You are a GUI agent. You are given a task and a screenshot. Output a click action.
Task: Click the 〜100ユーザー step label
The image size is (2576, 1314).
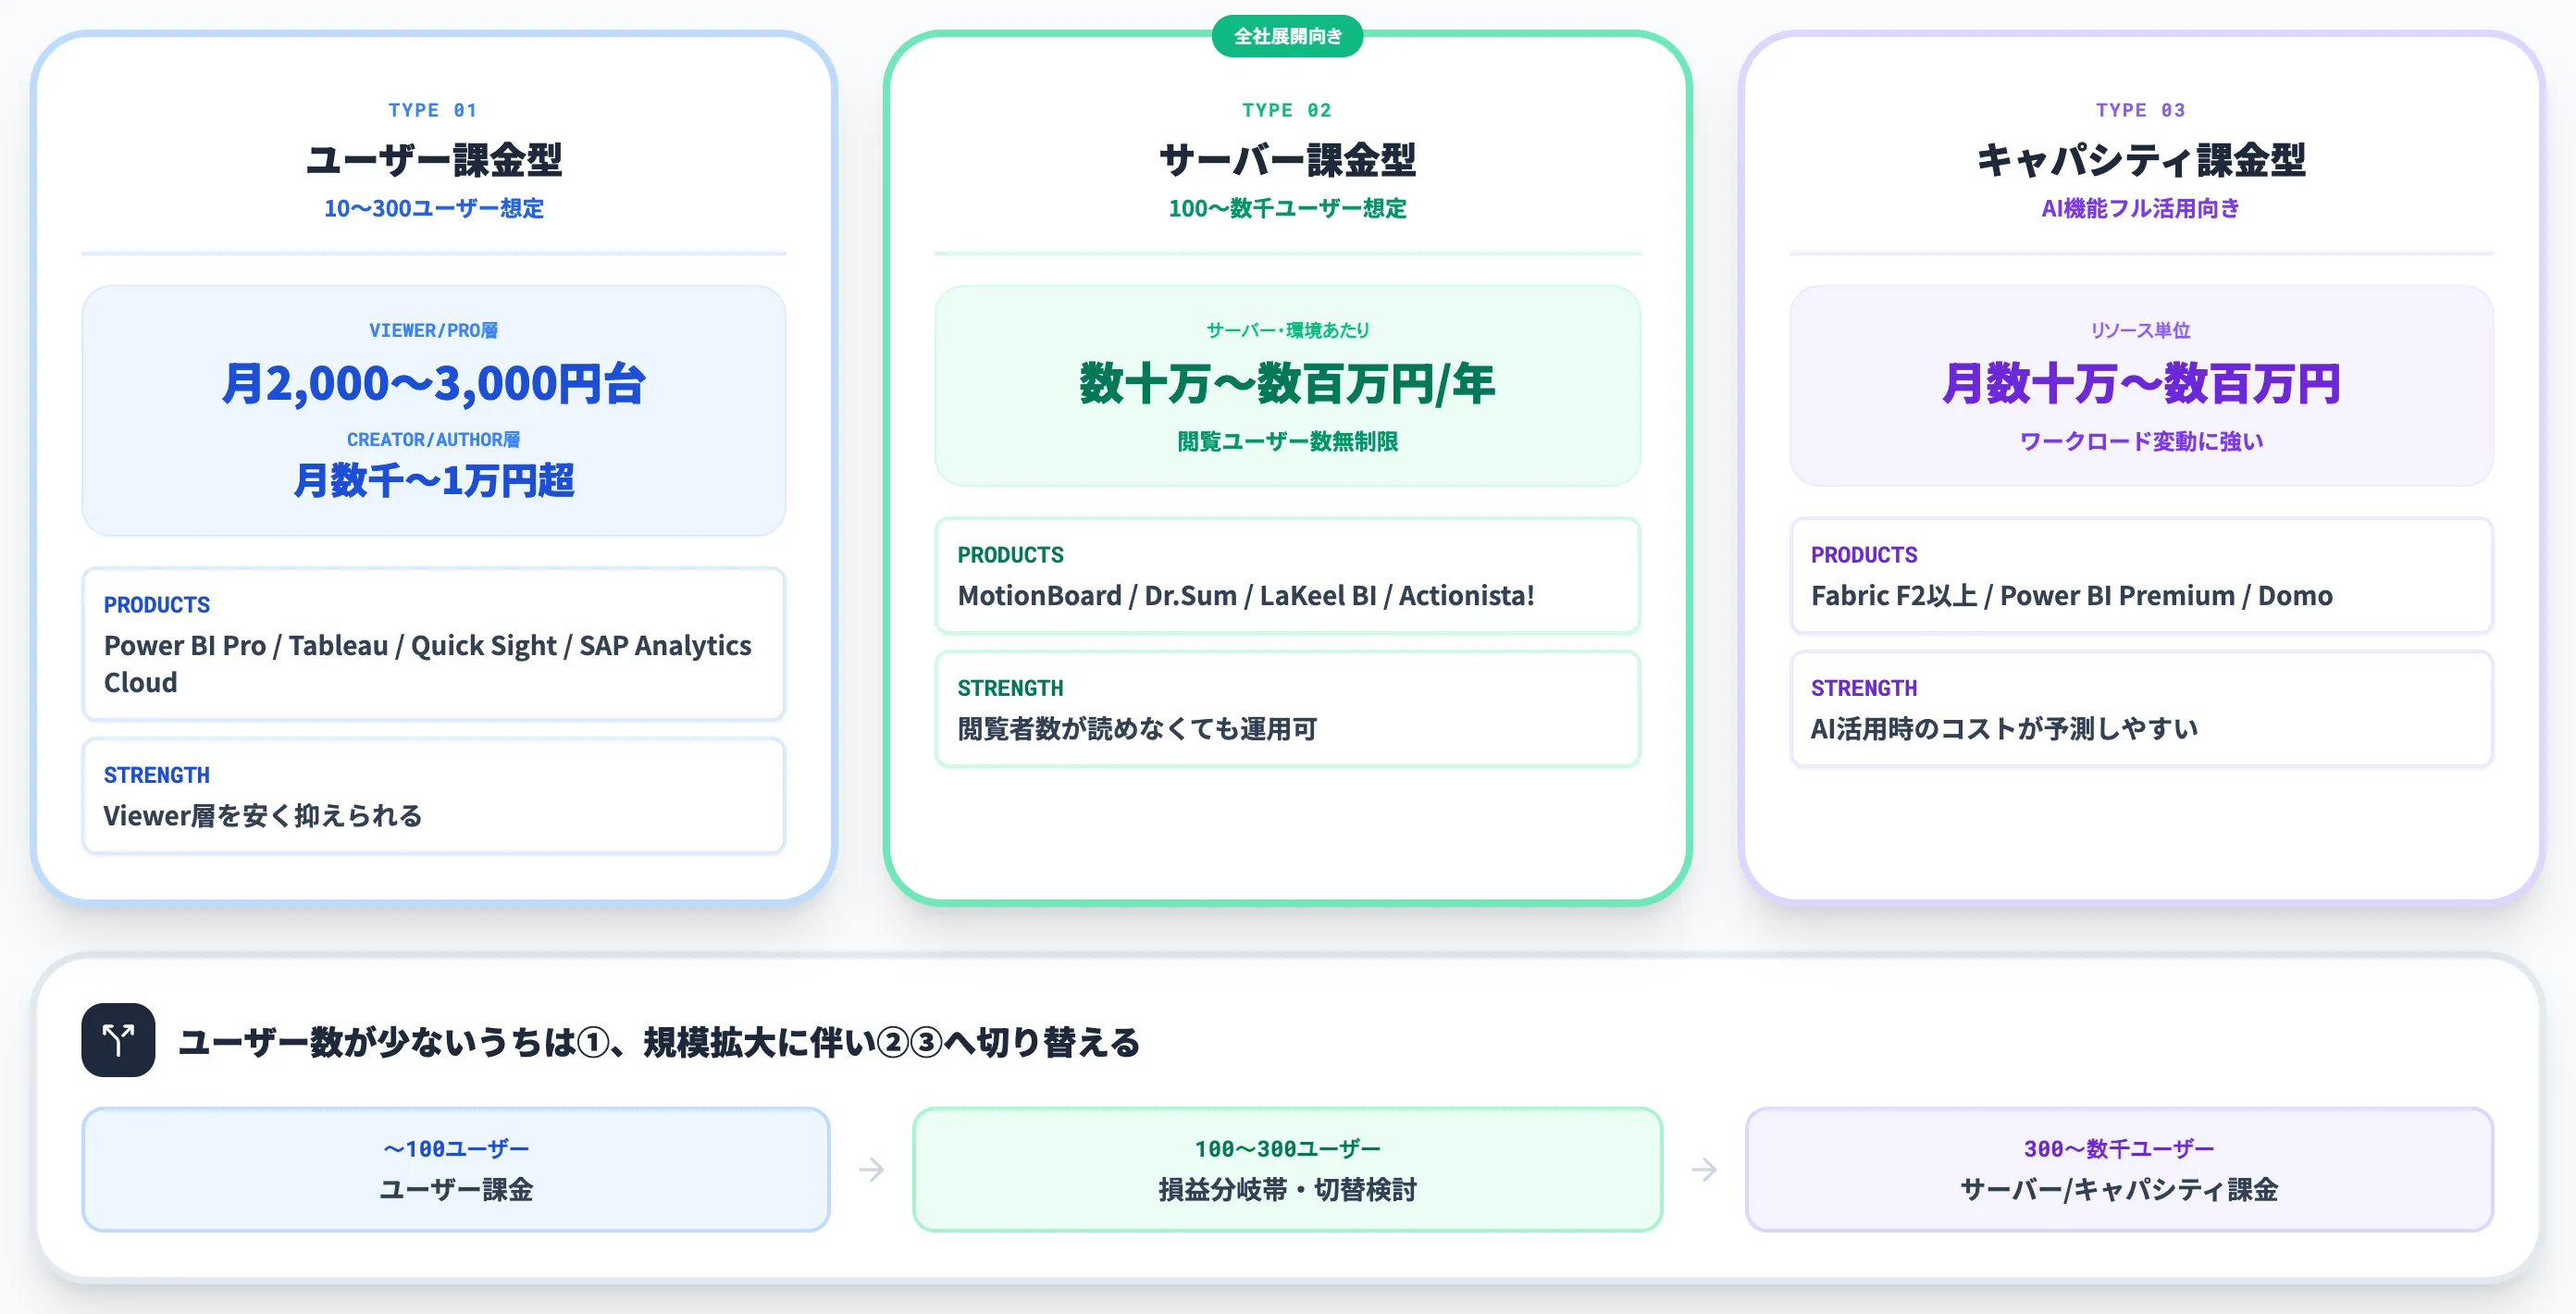[x=456, y=1149]
